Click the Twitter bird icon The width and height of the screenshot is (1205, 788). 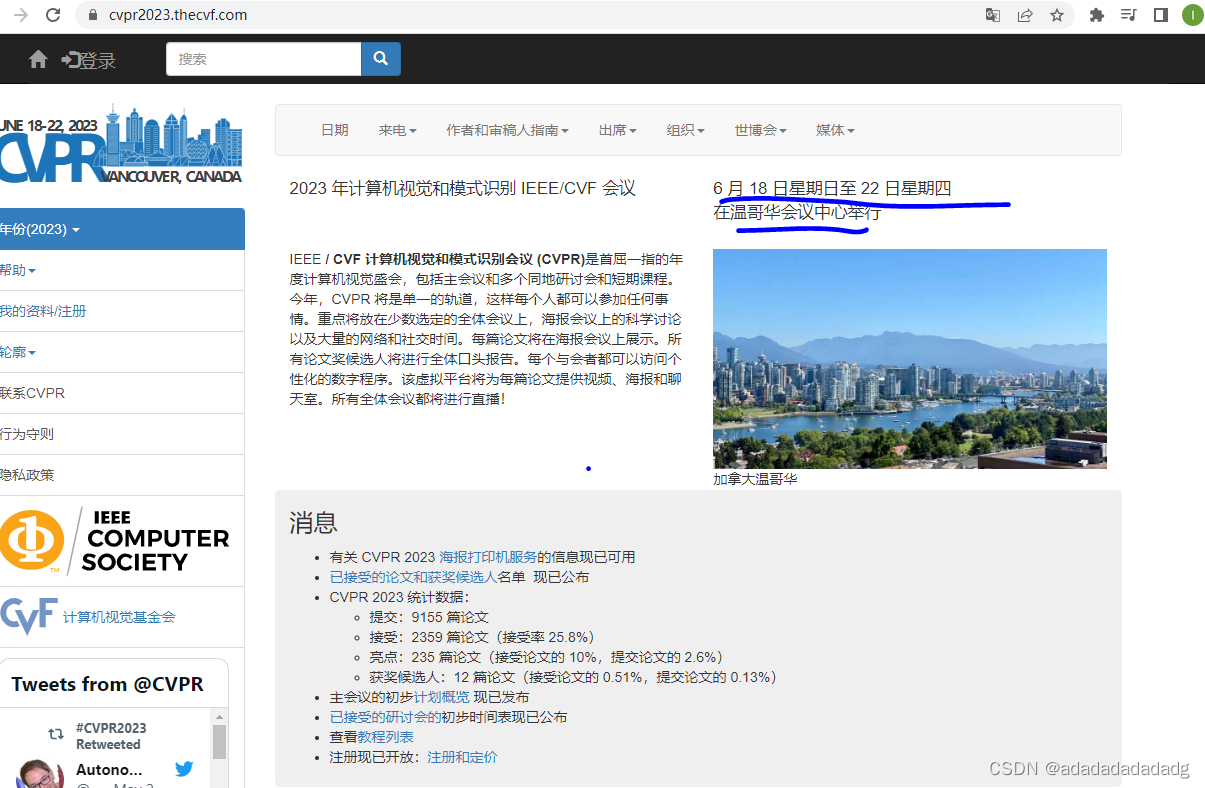point(184,769)
